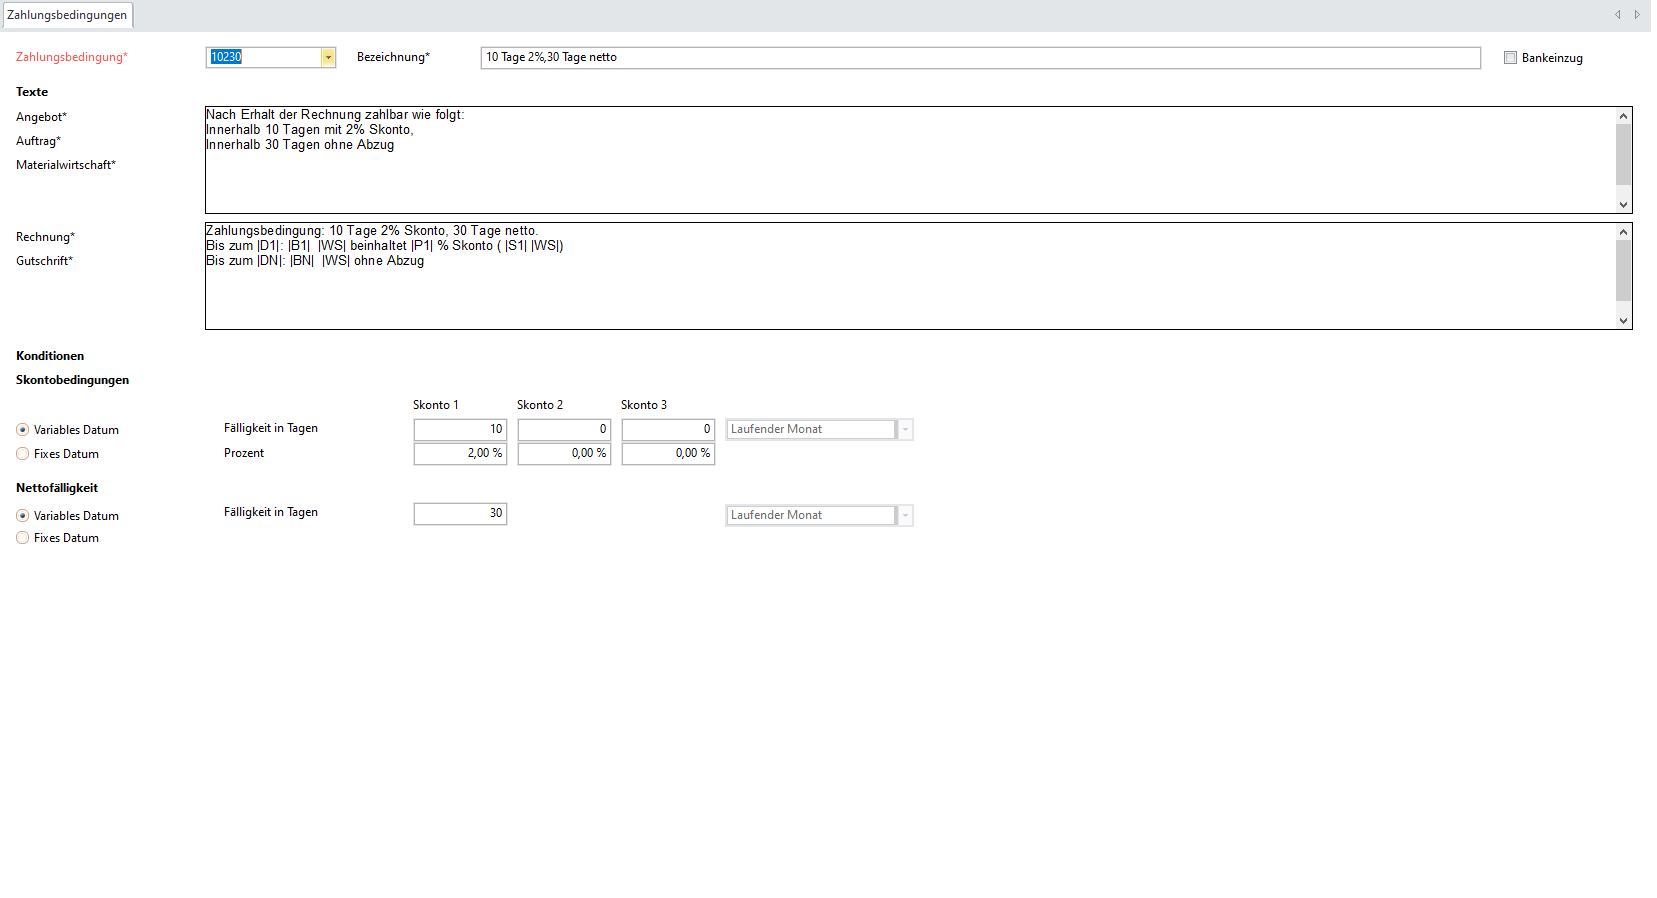
Task: Click the tab scroll right arrow
Action: (1637, 15)
